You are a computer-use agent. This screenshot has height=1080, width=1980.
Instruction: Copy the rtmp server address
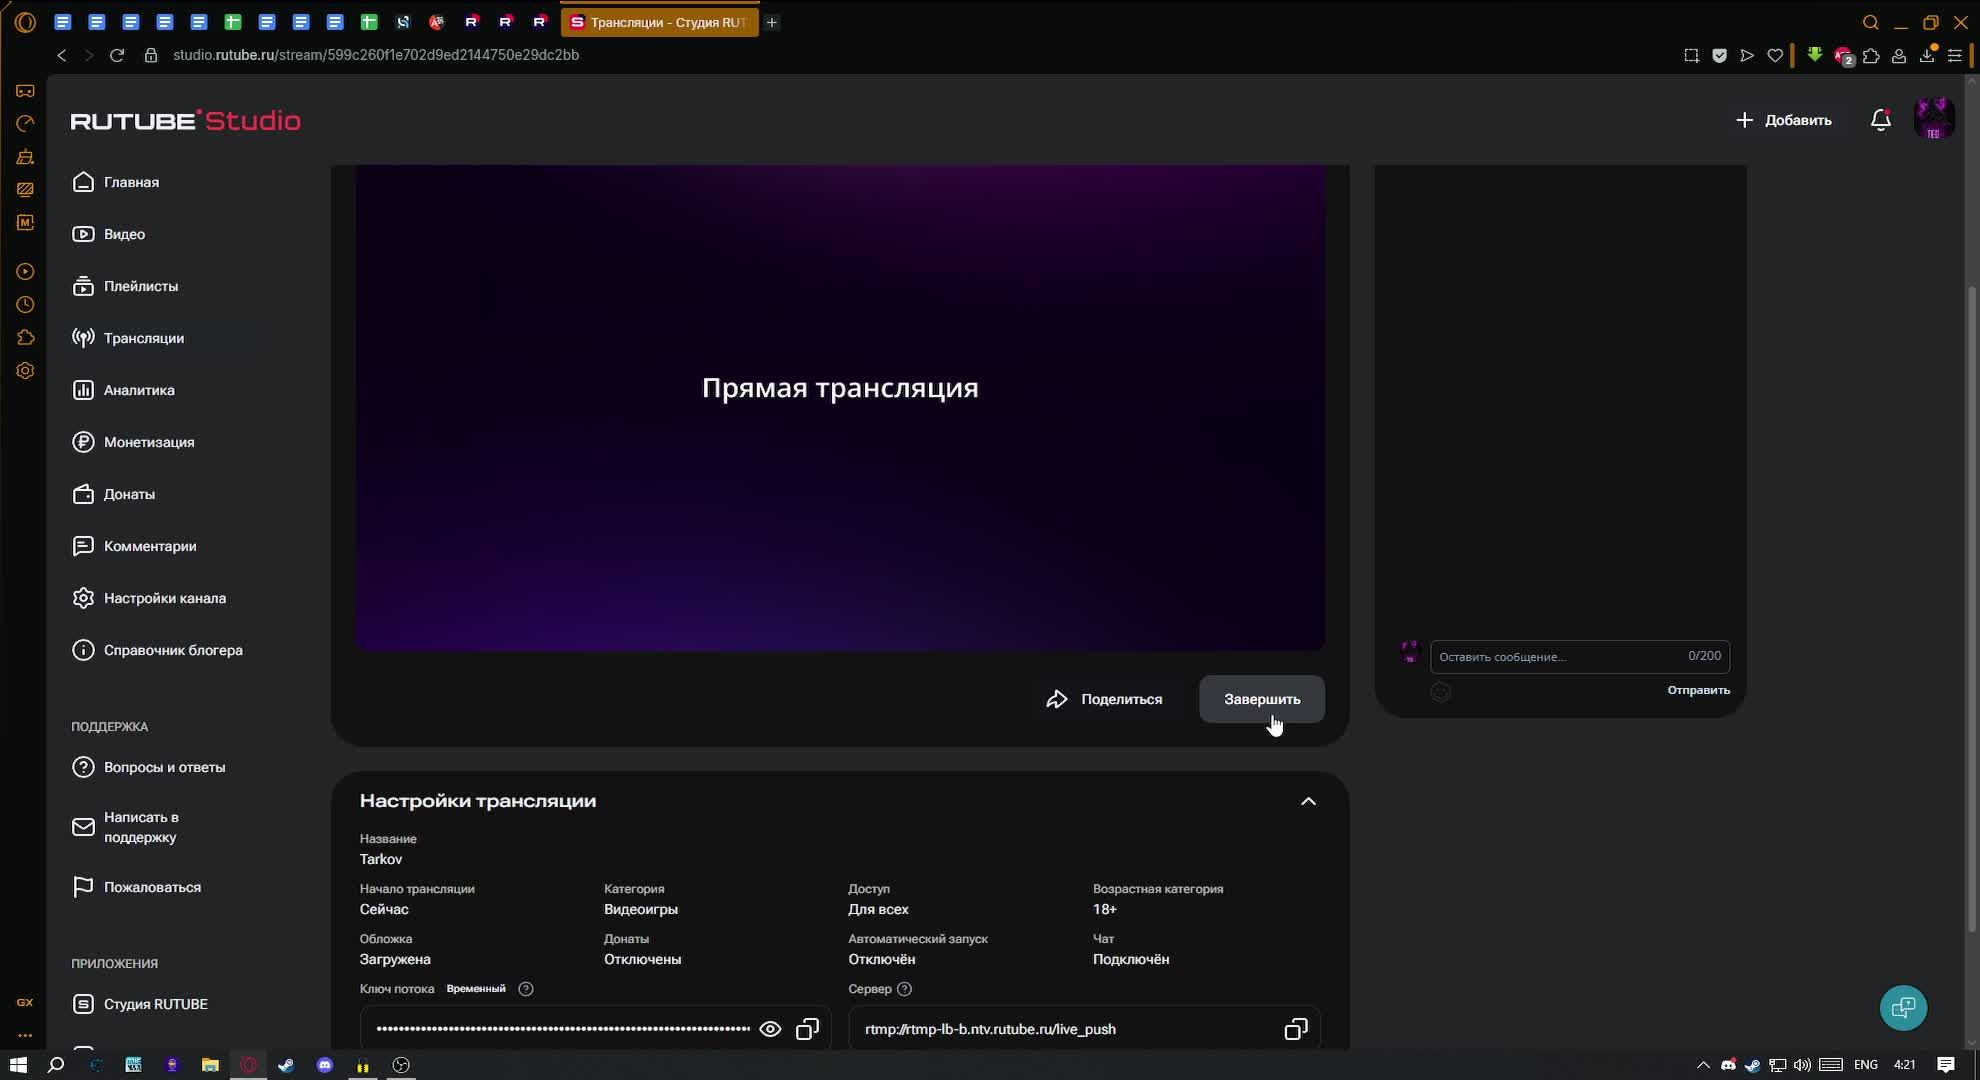(x=1295, y=1028)
